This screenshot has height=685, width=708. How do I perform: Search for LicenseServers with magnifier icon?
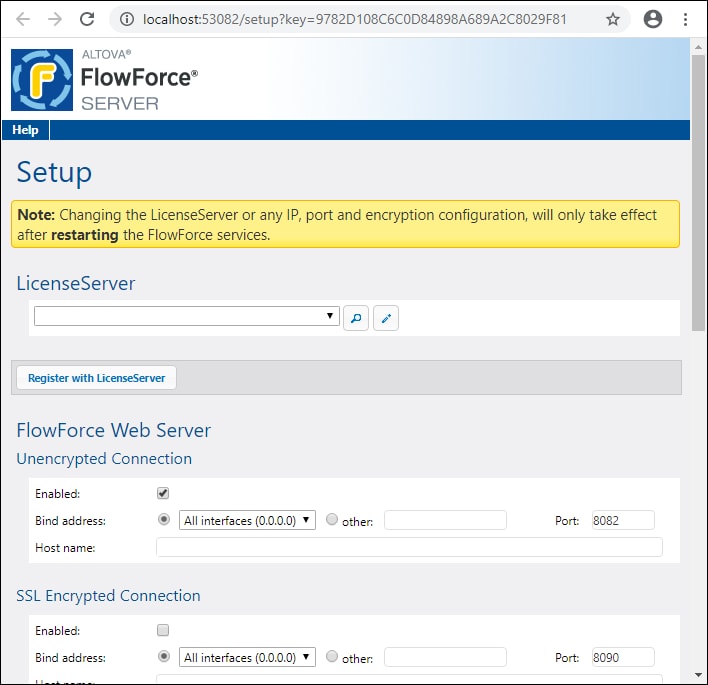pyautogui.click(x=356, y=318)
